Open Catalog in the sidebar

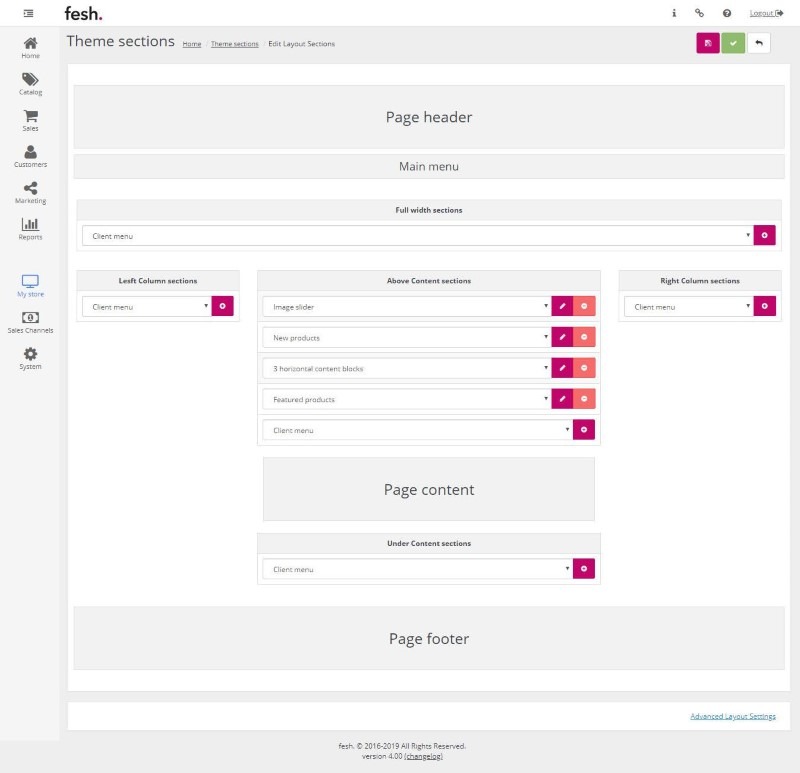[x=30, y=84]
